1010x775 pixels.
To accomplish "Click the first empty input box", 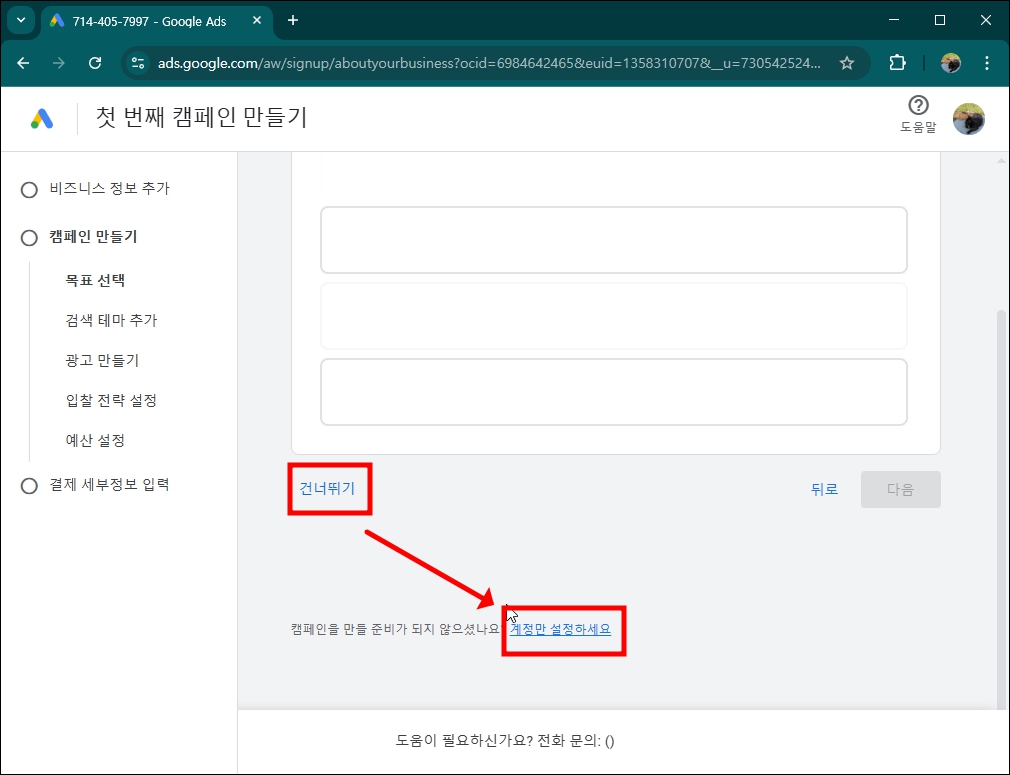I will (x=613, y=240).
